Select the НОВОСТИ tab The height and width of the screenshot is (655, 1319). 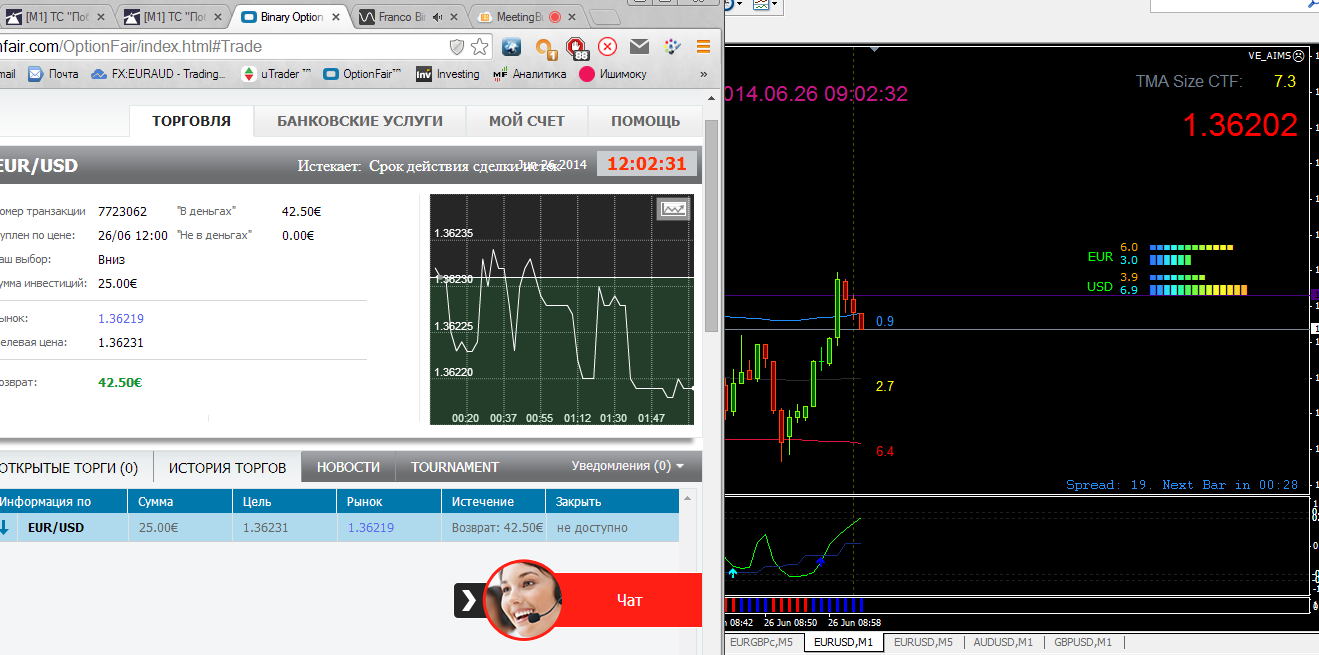pos(348,467)
